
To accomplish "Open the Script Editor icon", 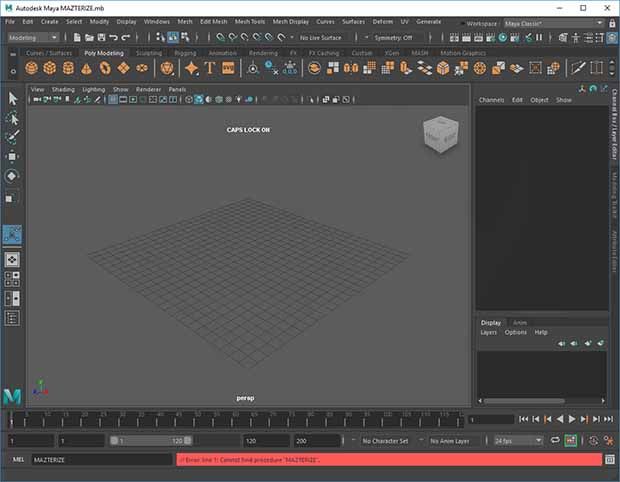I will click(x=610, y=459).
